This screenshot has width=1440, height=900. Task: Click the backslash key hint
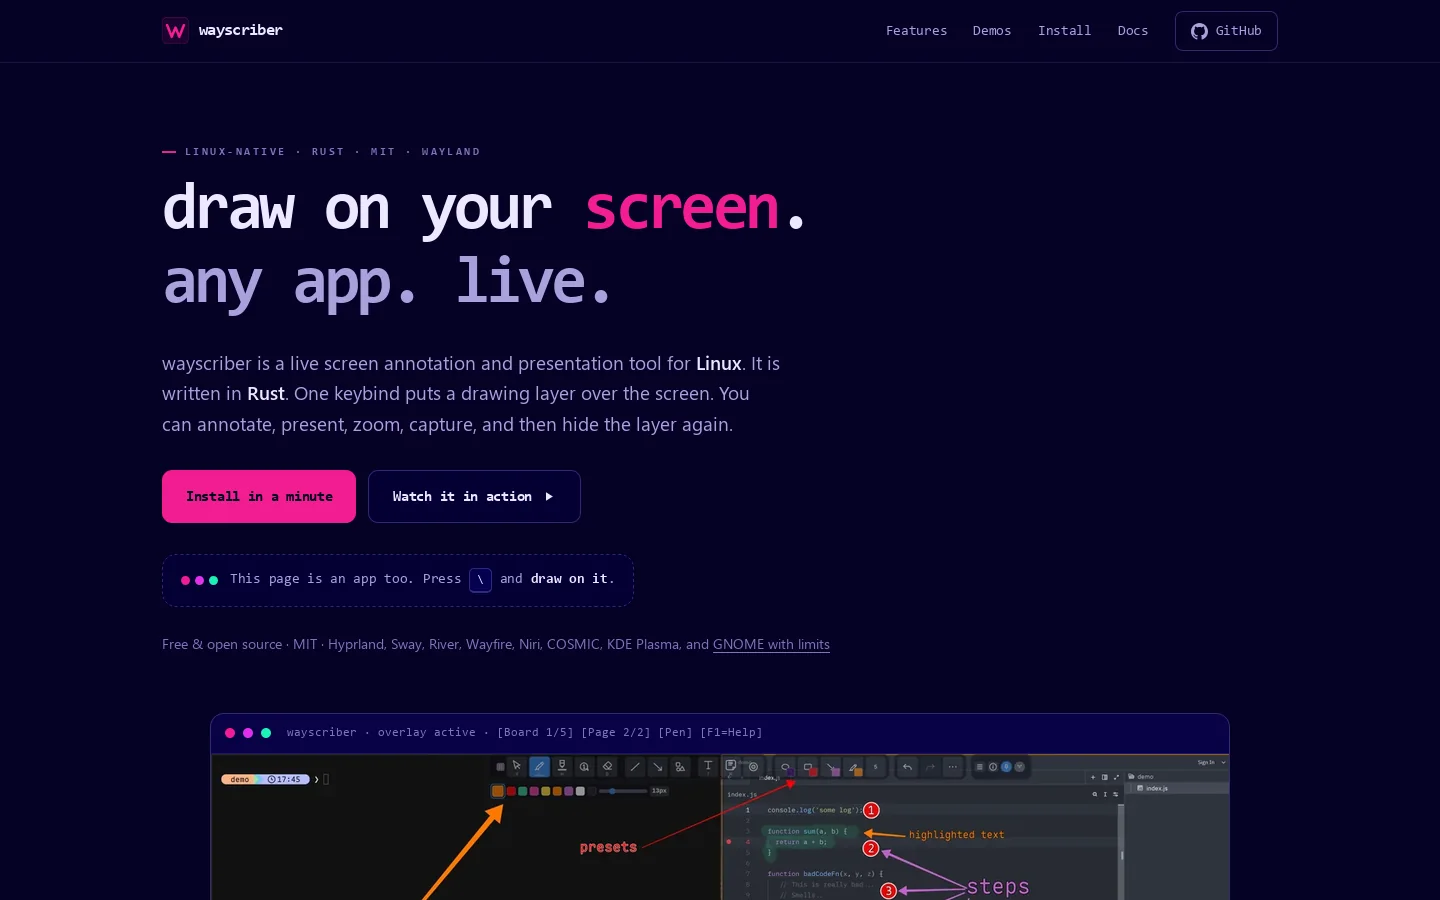point(480,580)
